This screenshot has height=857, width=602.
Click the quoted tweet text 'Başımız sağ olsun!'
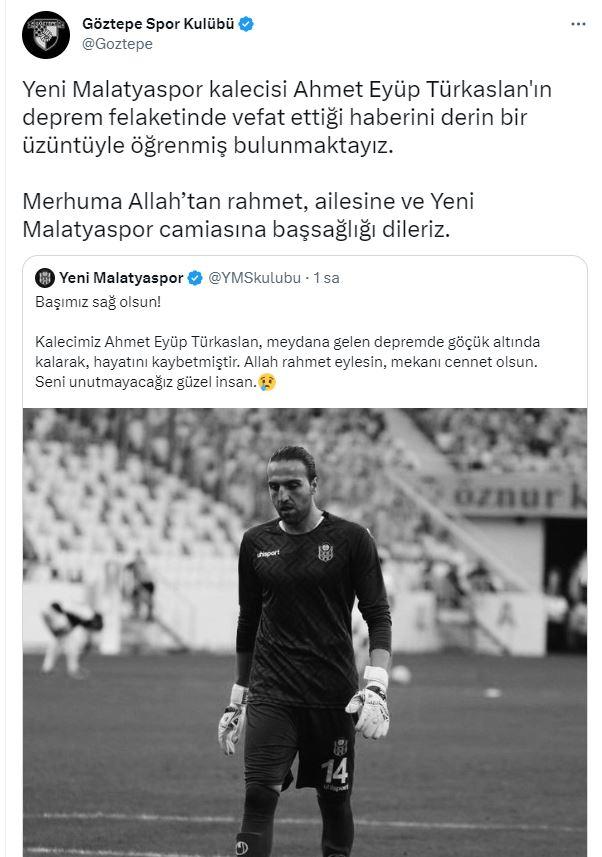(x=98, y=302)
